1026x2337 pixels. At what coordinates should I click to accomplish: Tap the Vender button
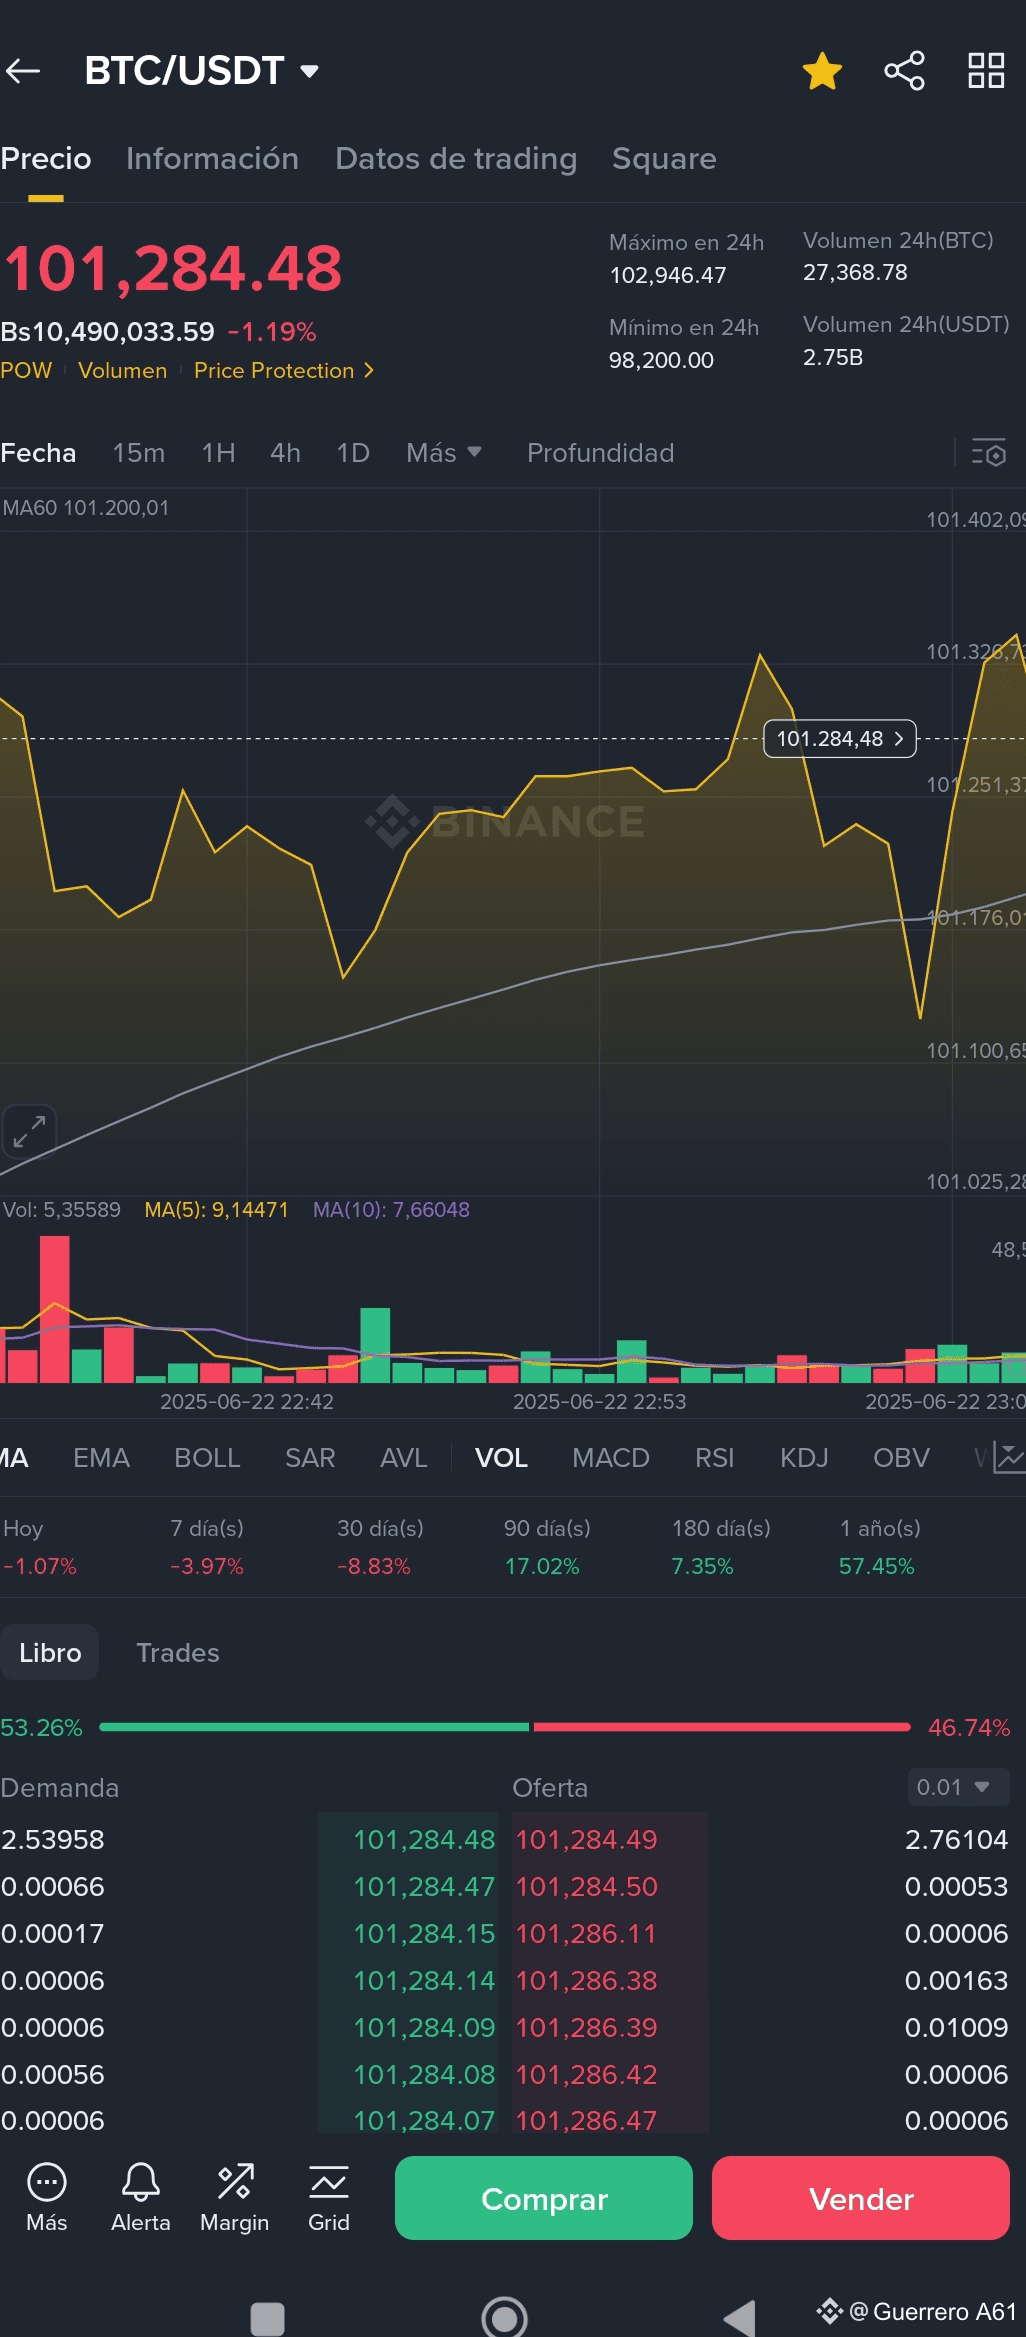pos(861,2198)
